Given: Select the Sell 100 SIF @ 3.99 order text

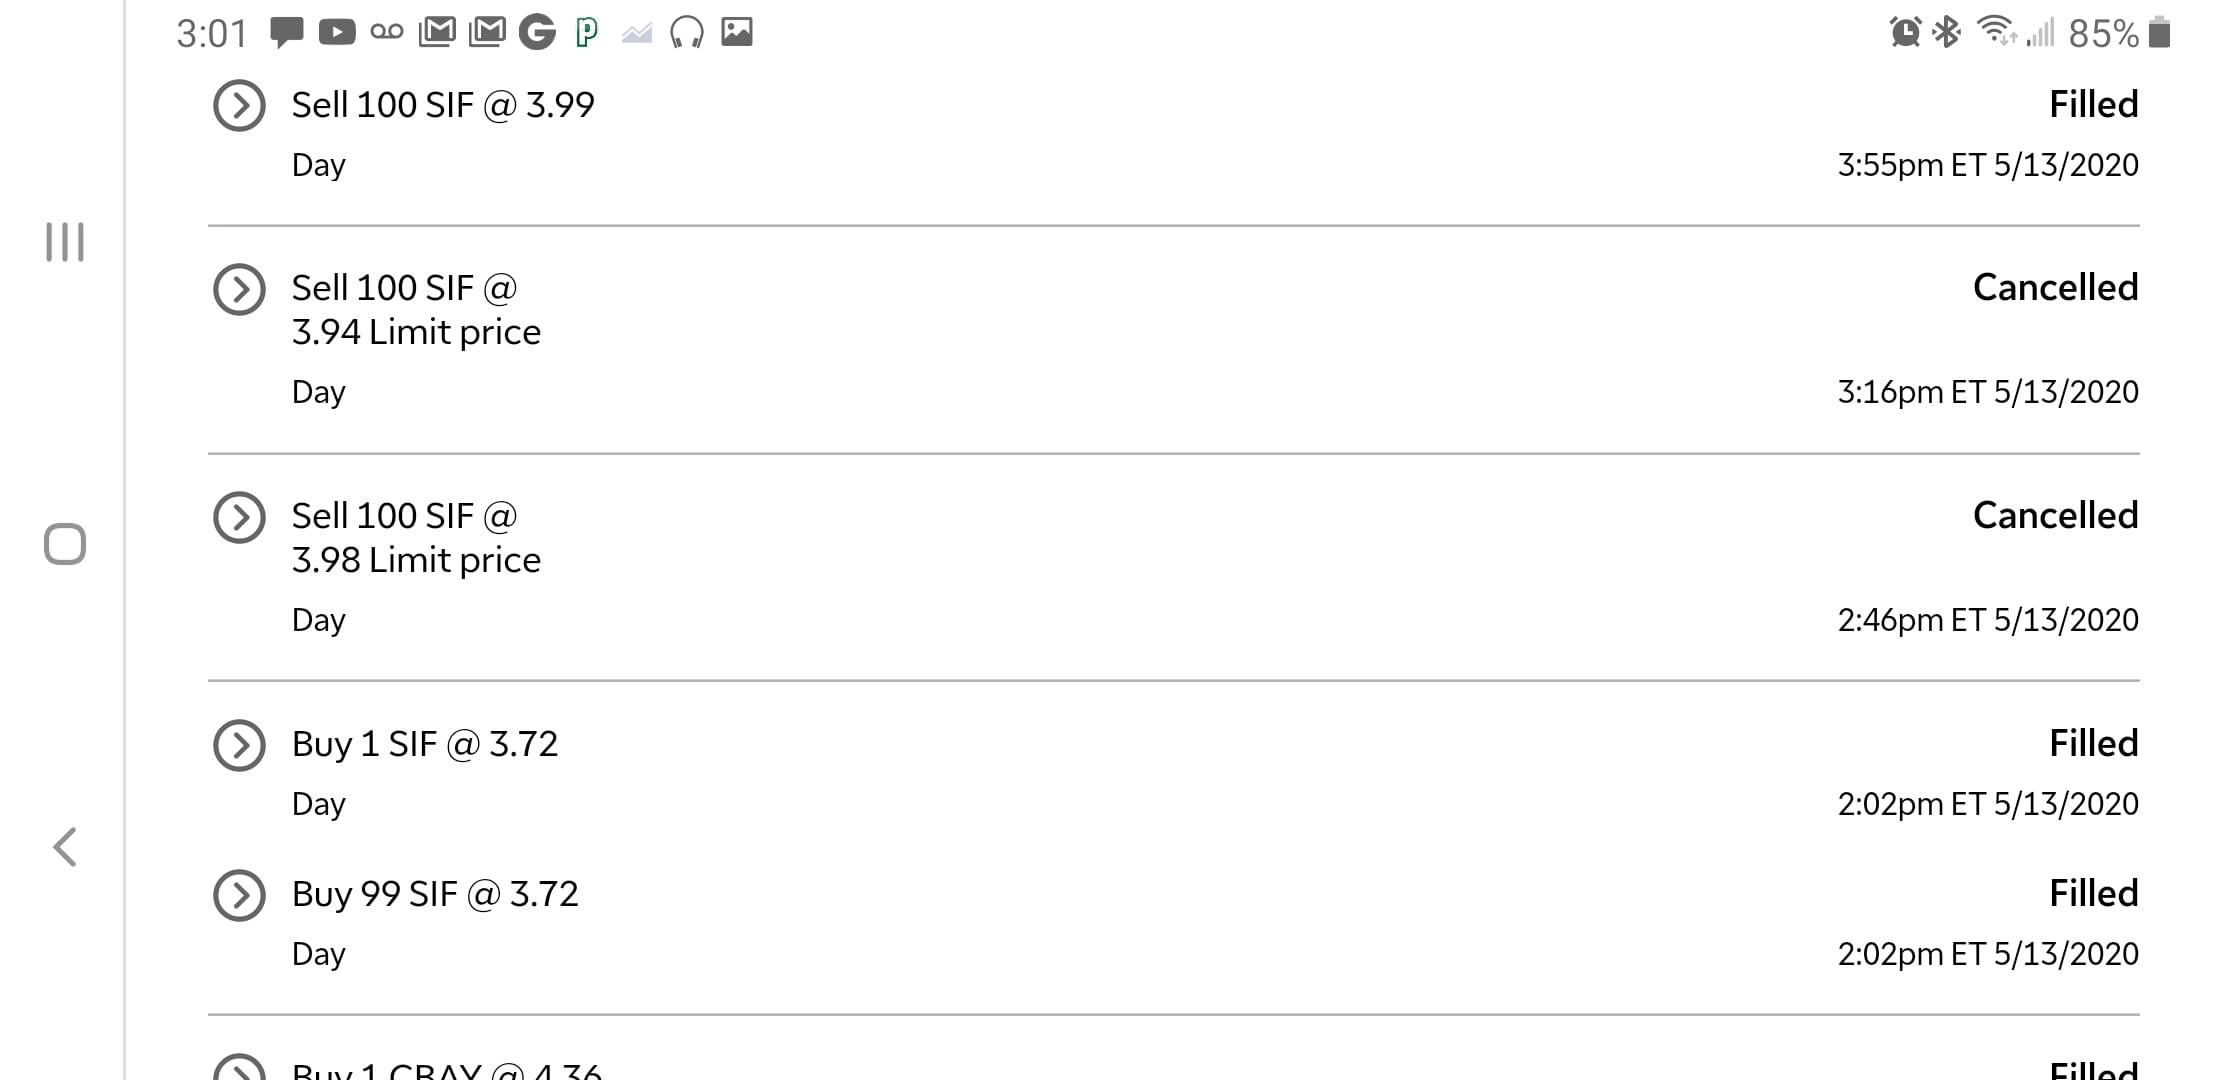Looking at the screenshot, I should click(x=443, y=105).
